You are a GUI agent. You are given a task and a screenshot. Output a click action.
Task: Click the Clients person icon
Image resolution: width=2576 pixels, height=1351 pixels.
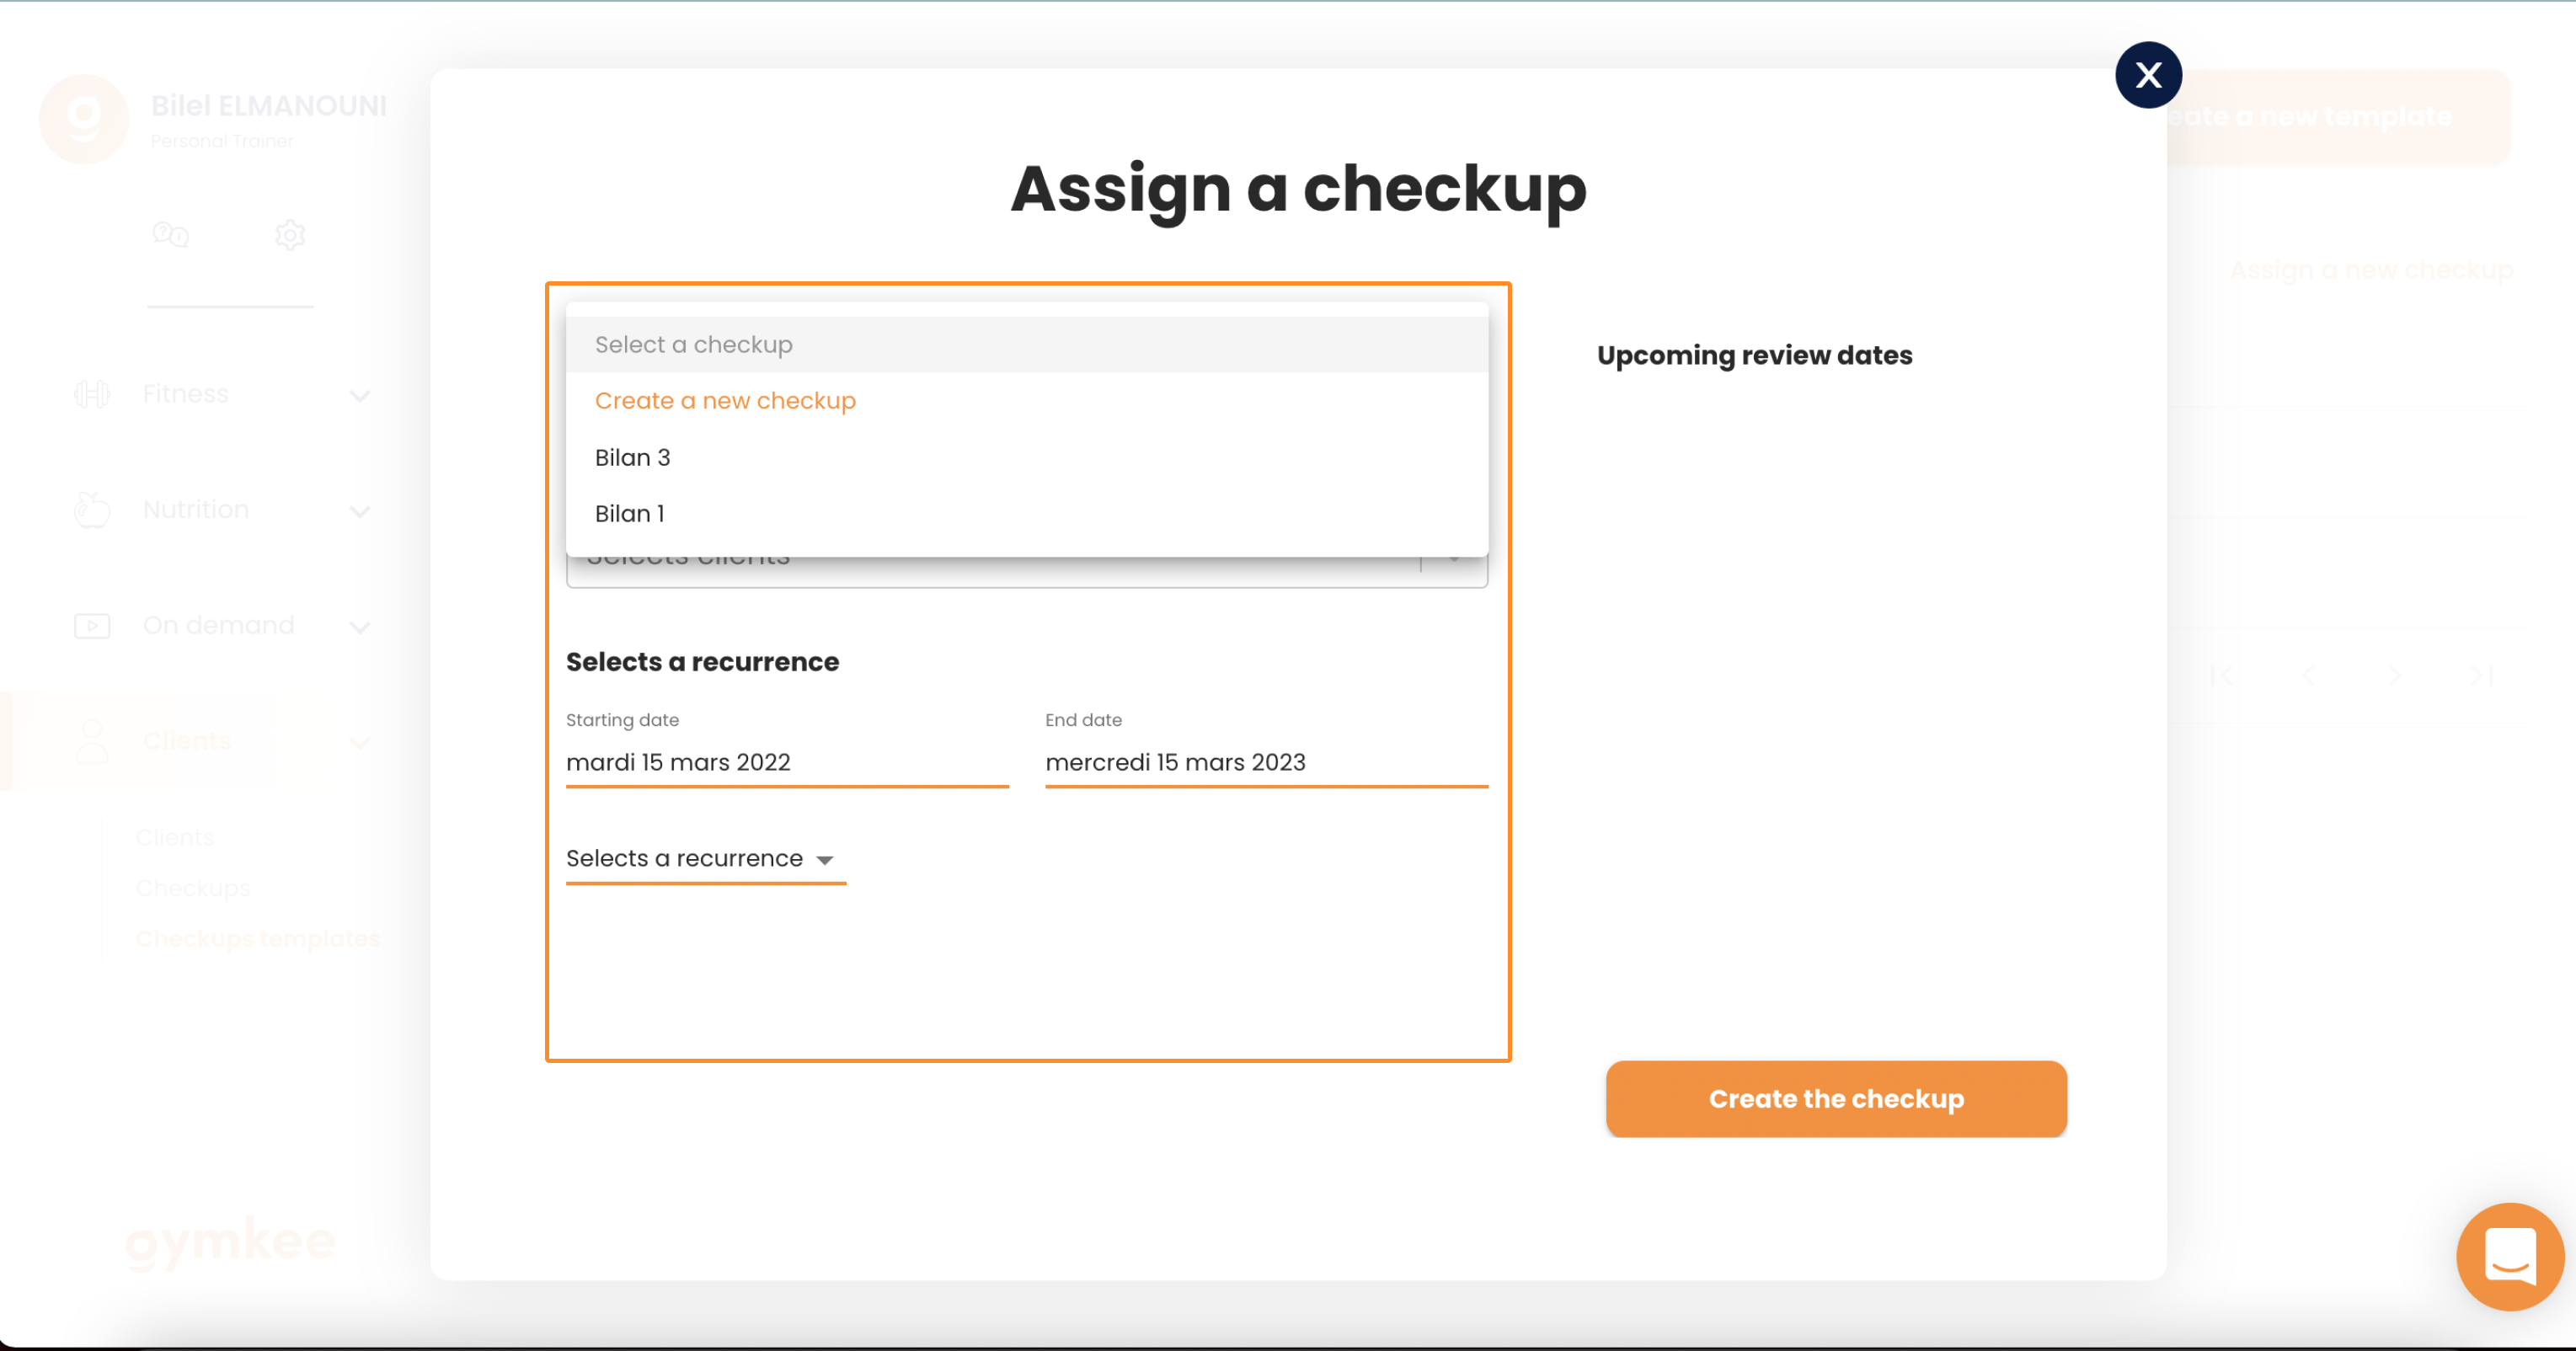[92, 742]
